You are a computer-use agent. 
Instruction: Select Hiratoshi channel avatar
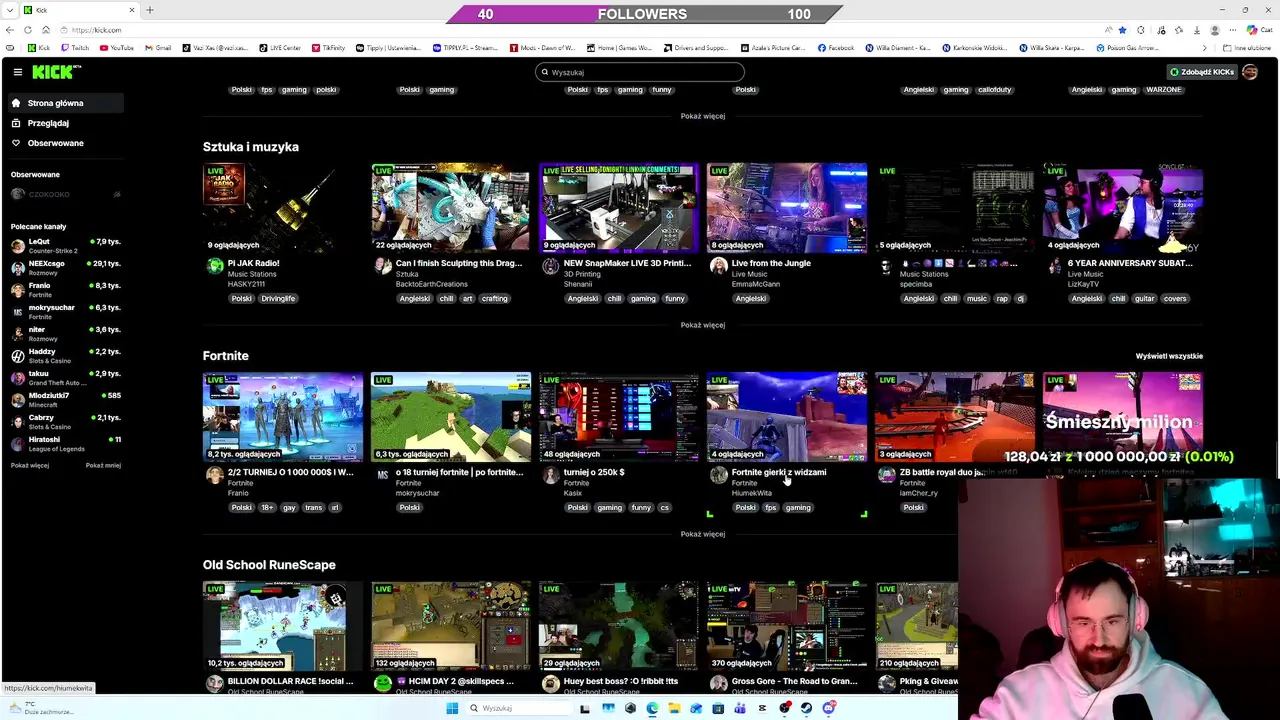point(18,444)
